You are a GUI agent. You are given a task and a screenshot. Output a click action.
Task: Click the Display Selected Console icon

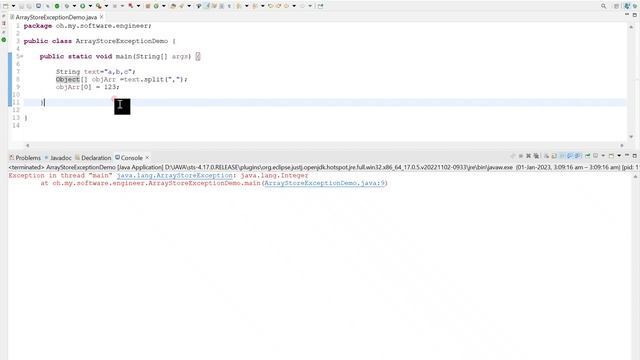(596, 156)
